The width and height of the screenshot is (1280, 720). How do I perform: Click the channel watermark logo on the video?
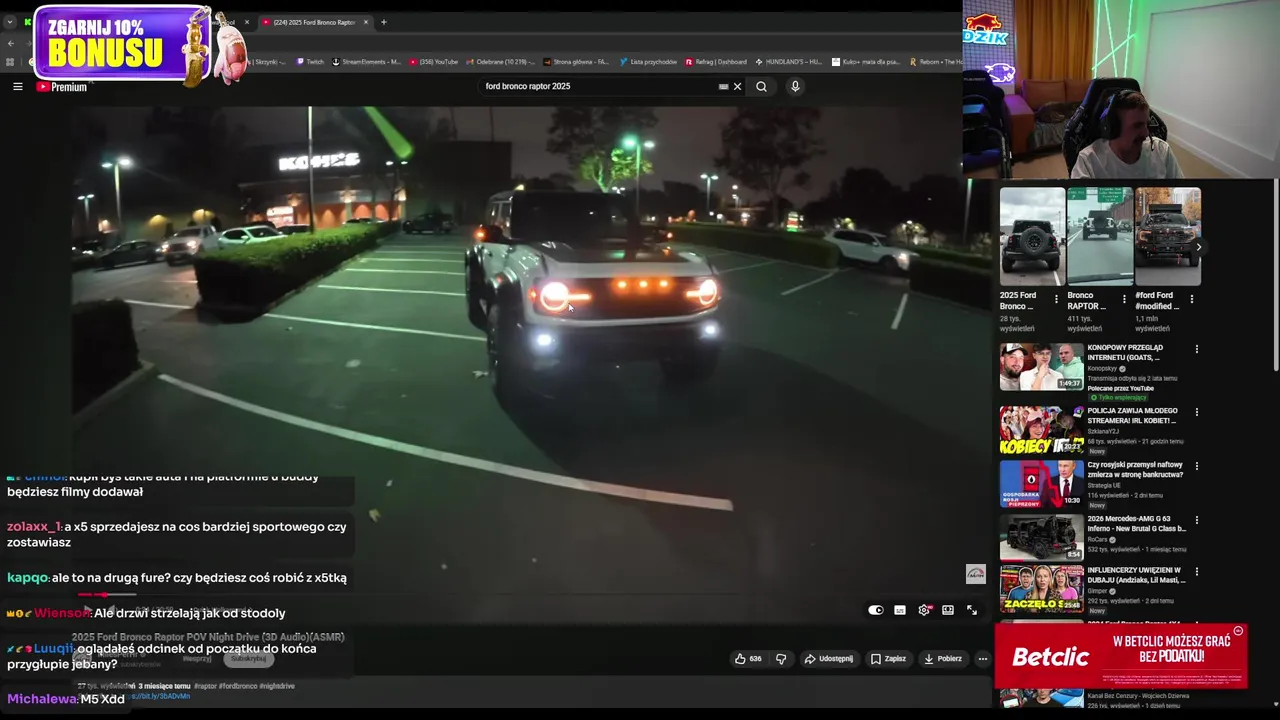[x=975, y=574]
